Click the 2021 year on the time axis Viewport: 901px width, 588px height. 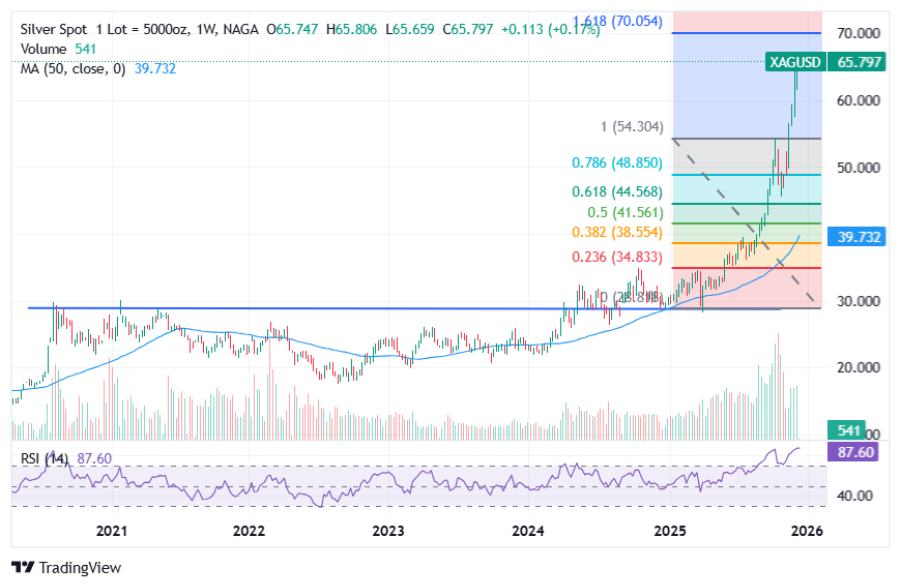pyautogui.click(x=111, y=533)
